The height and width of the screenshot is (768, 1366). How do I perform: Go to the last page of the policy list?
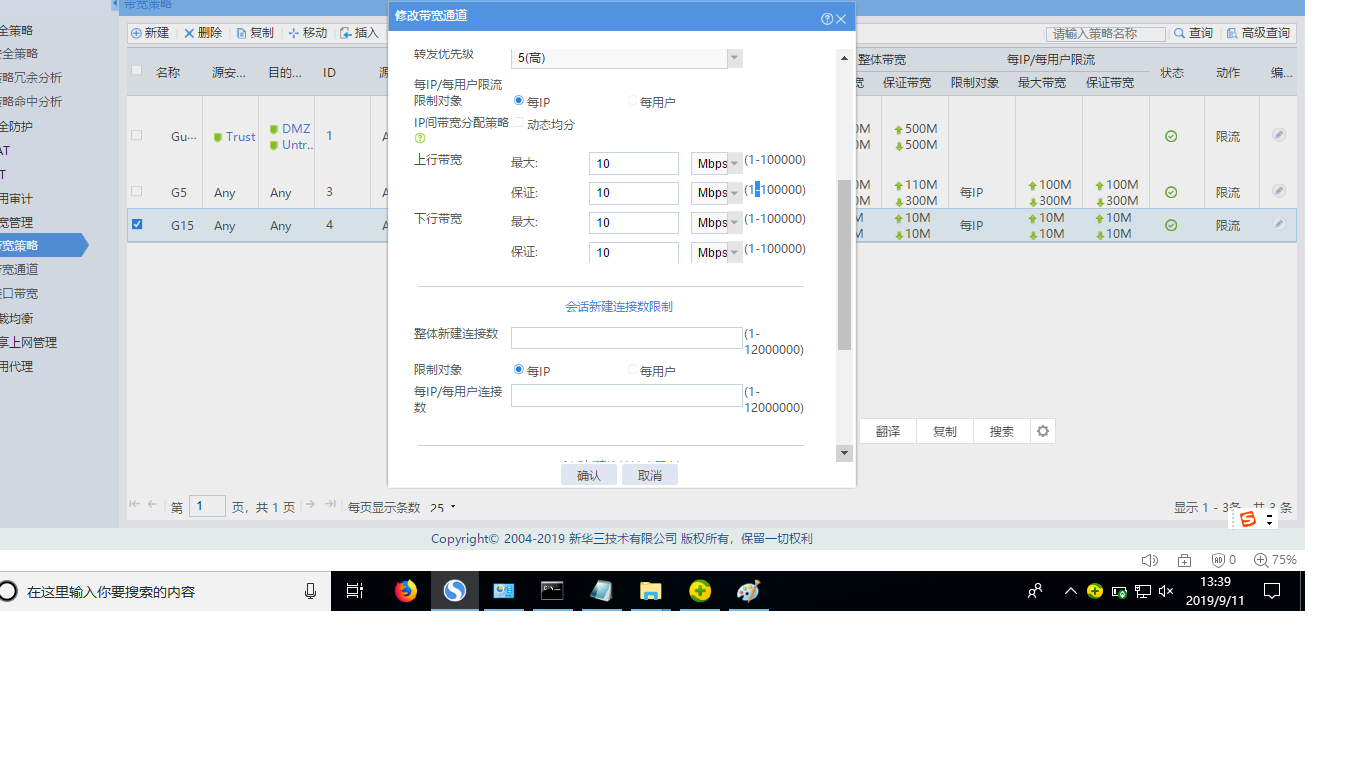tap(329, 505)
